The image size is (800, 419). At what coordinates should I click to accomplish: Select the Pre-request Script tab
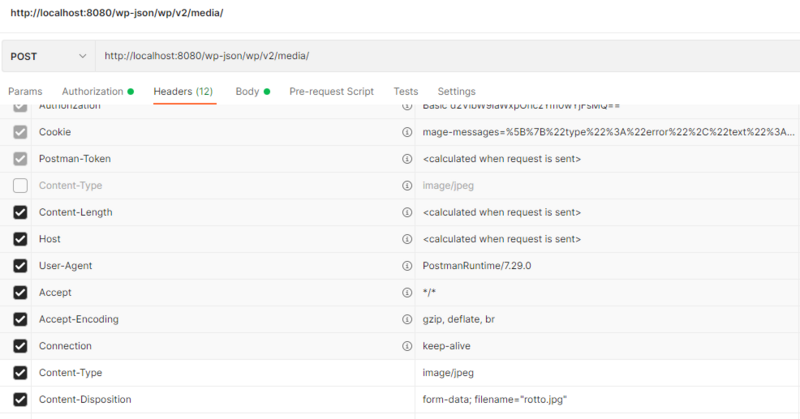331,91
